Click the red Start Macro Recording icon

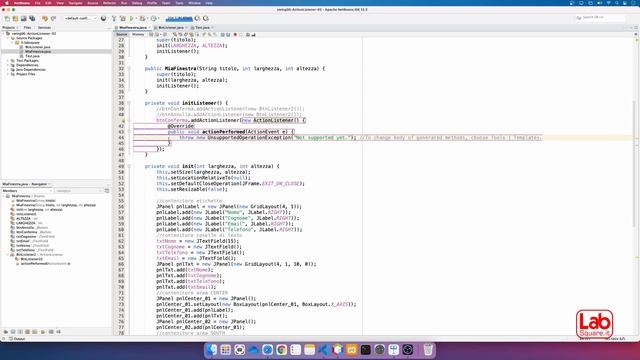235,35
